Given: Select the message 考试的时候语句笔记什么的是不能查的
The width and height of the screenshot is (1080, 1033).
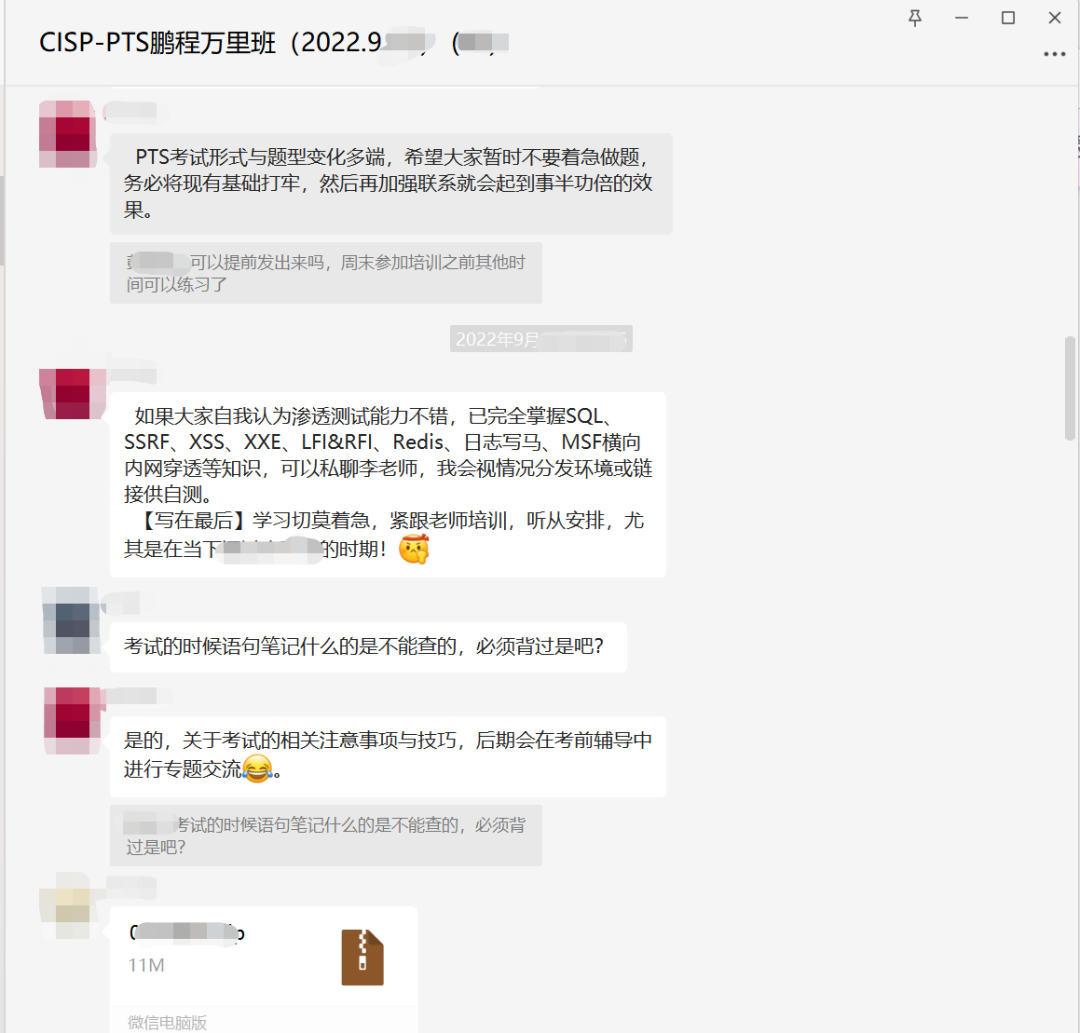Looking at the screenshot, I should tap(368, 647).
